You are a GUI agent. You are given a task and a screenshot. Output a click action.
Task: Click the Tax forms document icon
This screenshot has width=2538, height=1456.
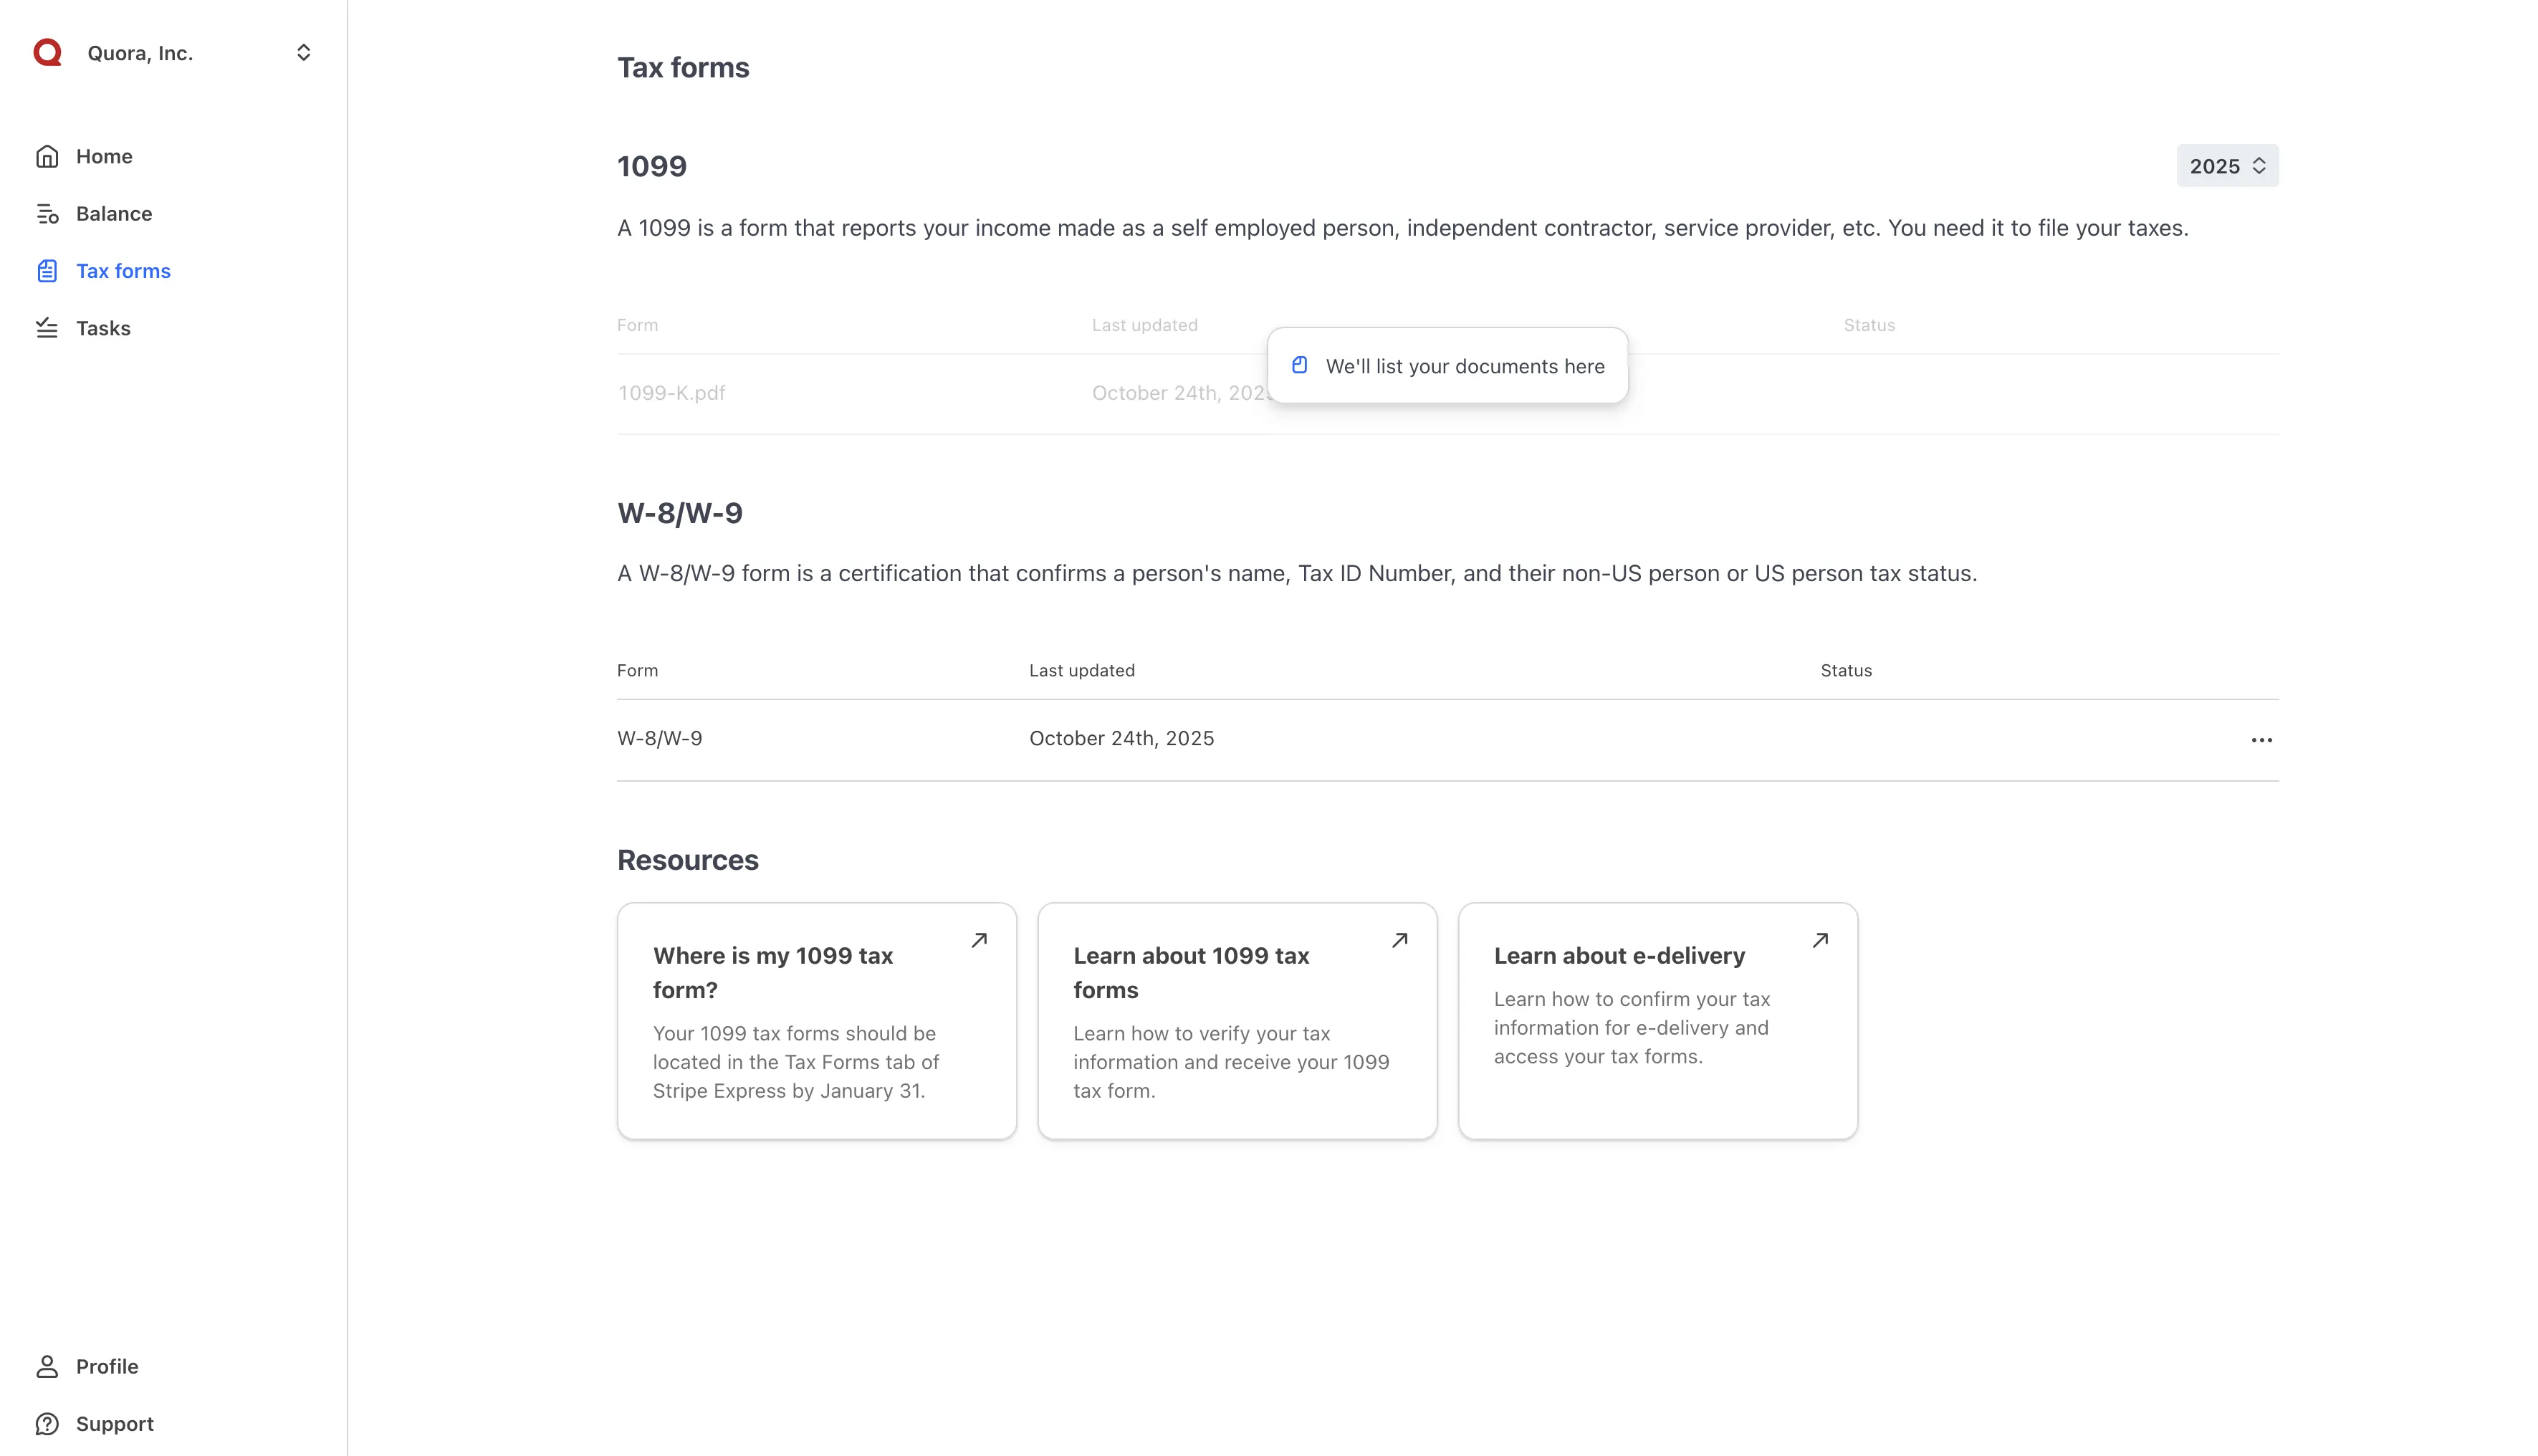[47, 271]
